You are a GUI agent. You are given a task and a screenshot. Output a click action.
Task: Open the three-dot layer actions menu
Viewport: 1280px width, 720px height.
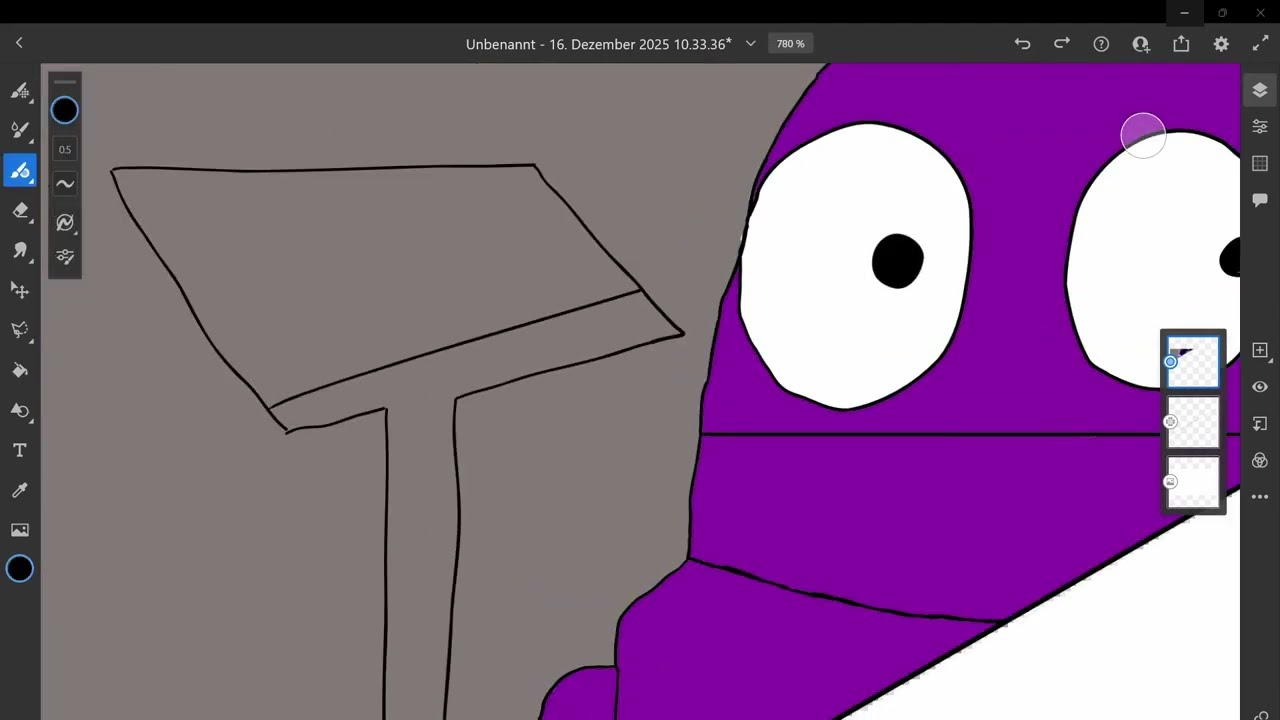[x=1260, y=497]
